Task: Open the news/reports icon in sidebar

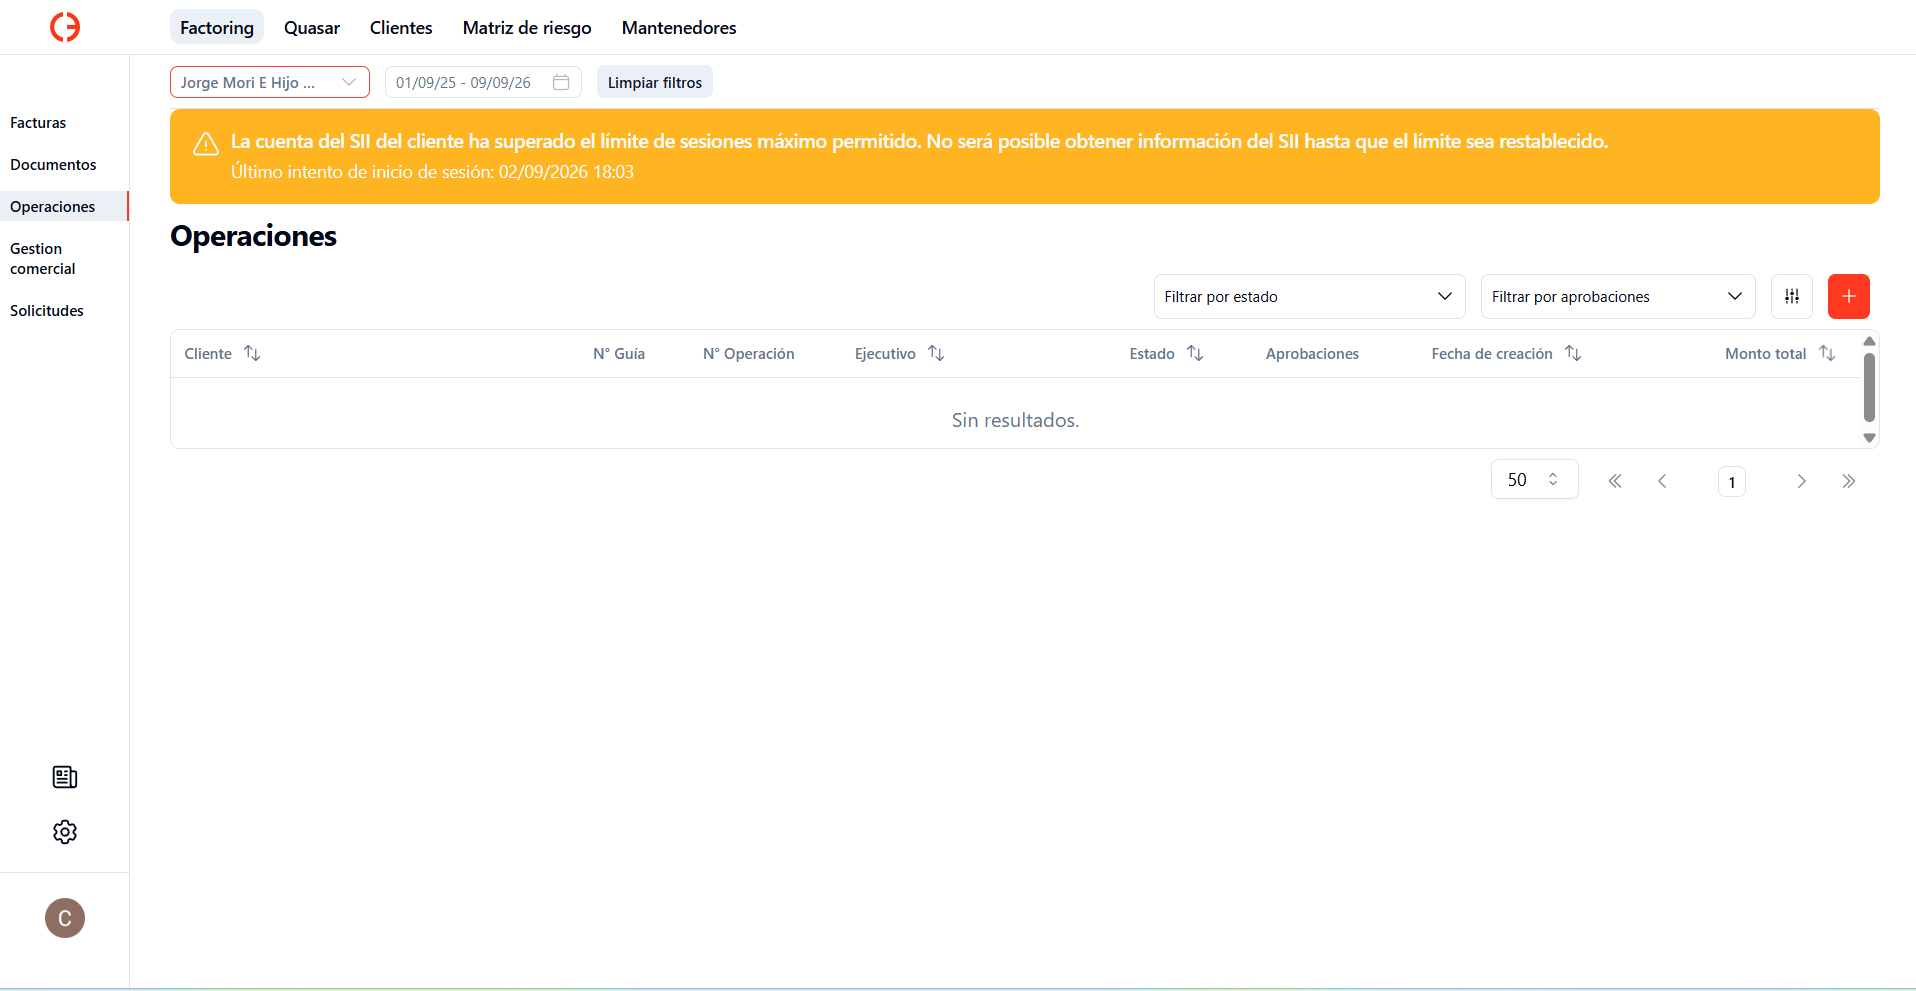Action: (x=65, y=777)
